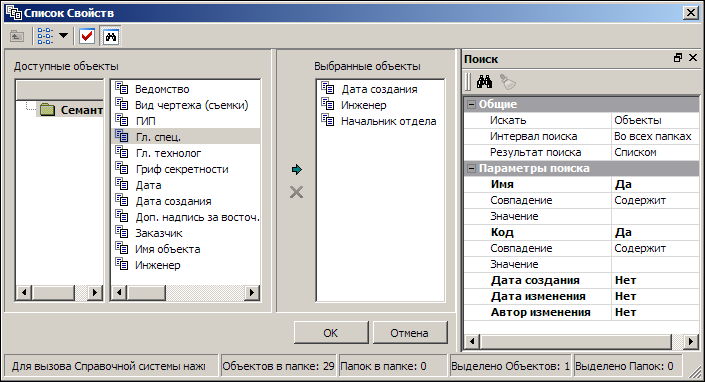Select Заказчик item
The image size is (705, 382).
click(x=159, y=233)
